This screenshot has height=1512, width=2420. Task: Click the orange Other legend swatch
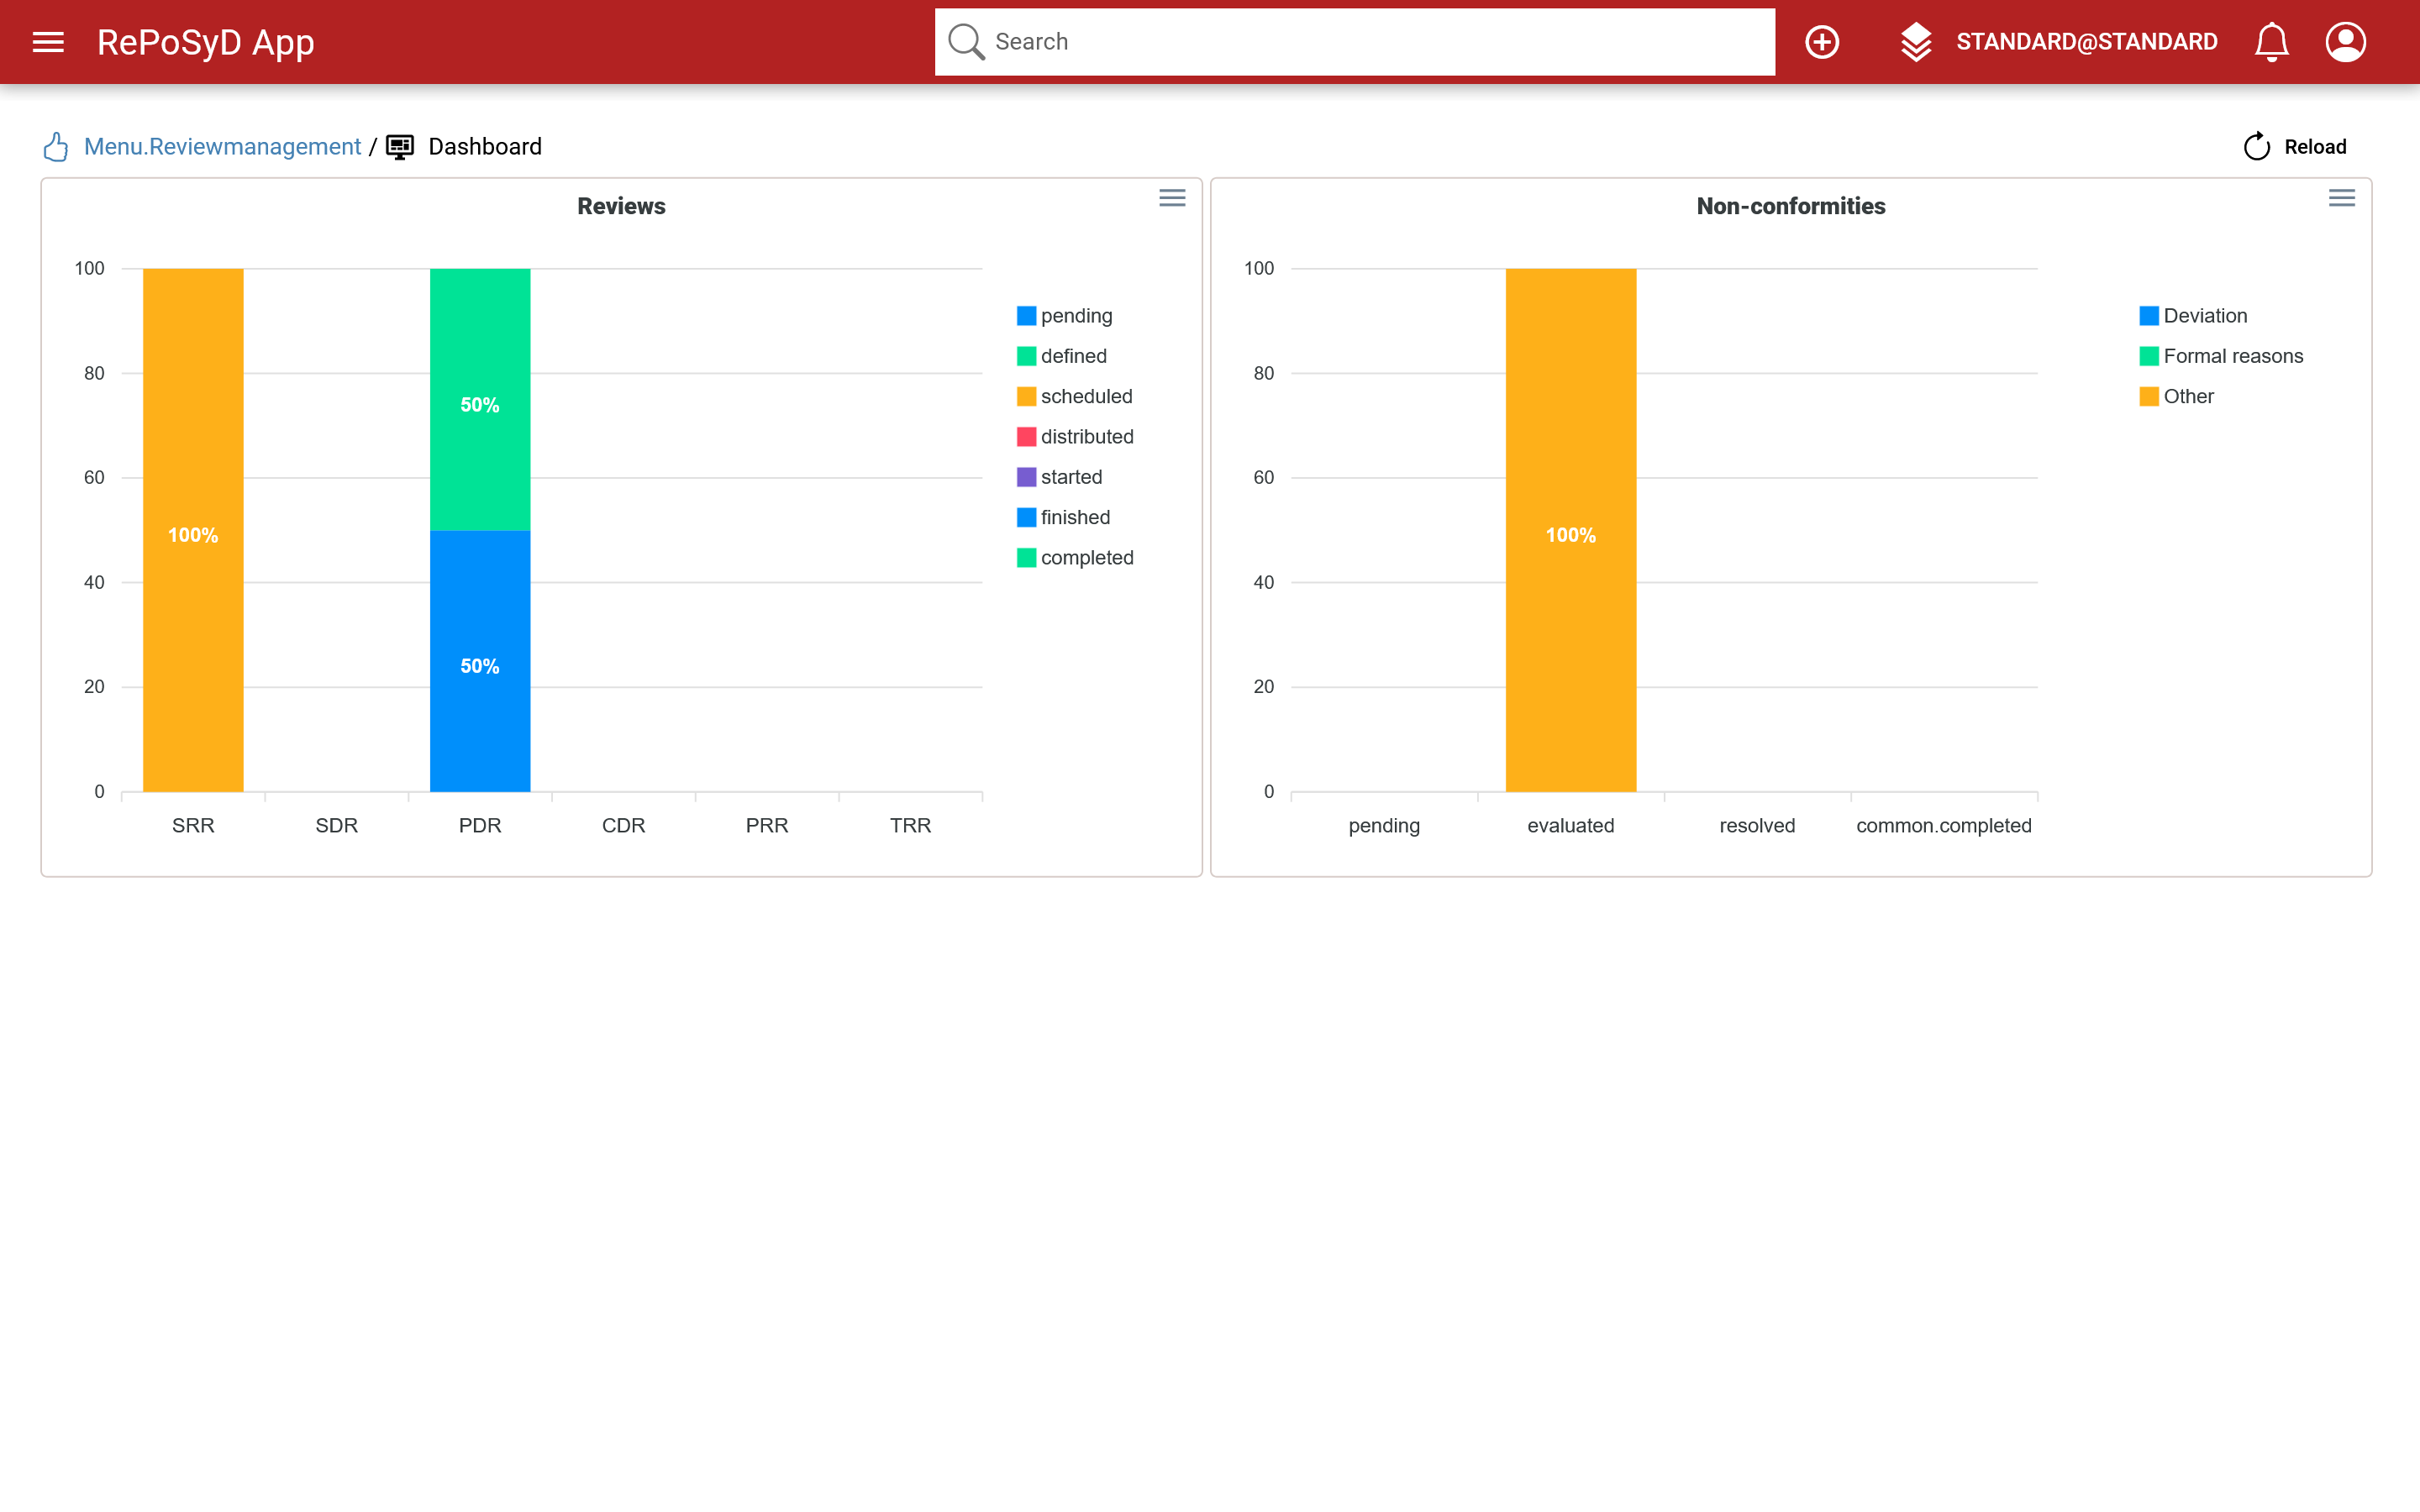click(2149, 397)
